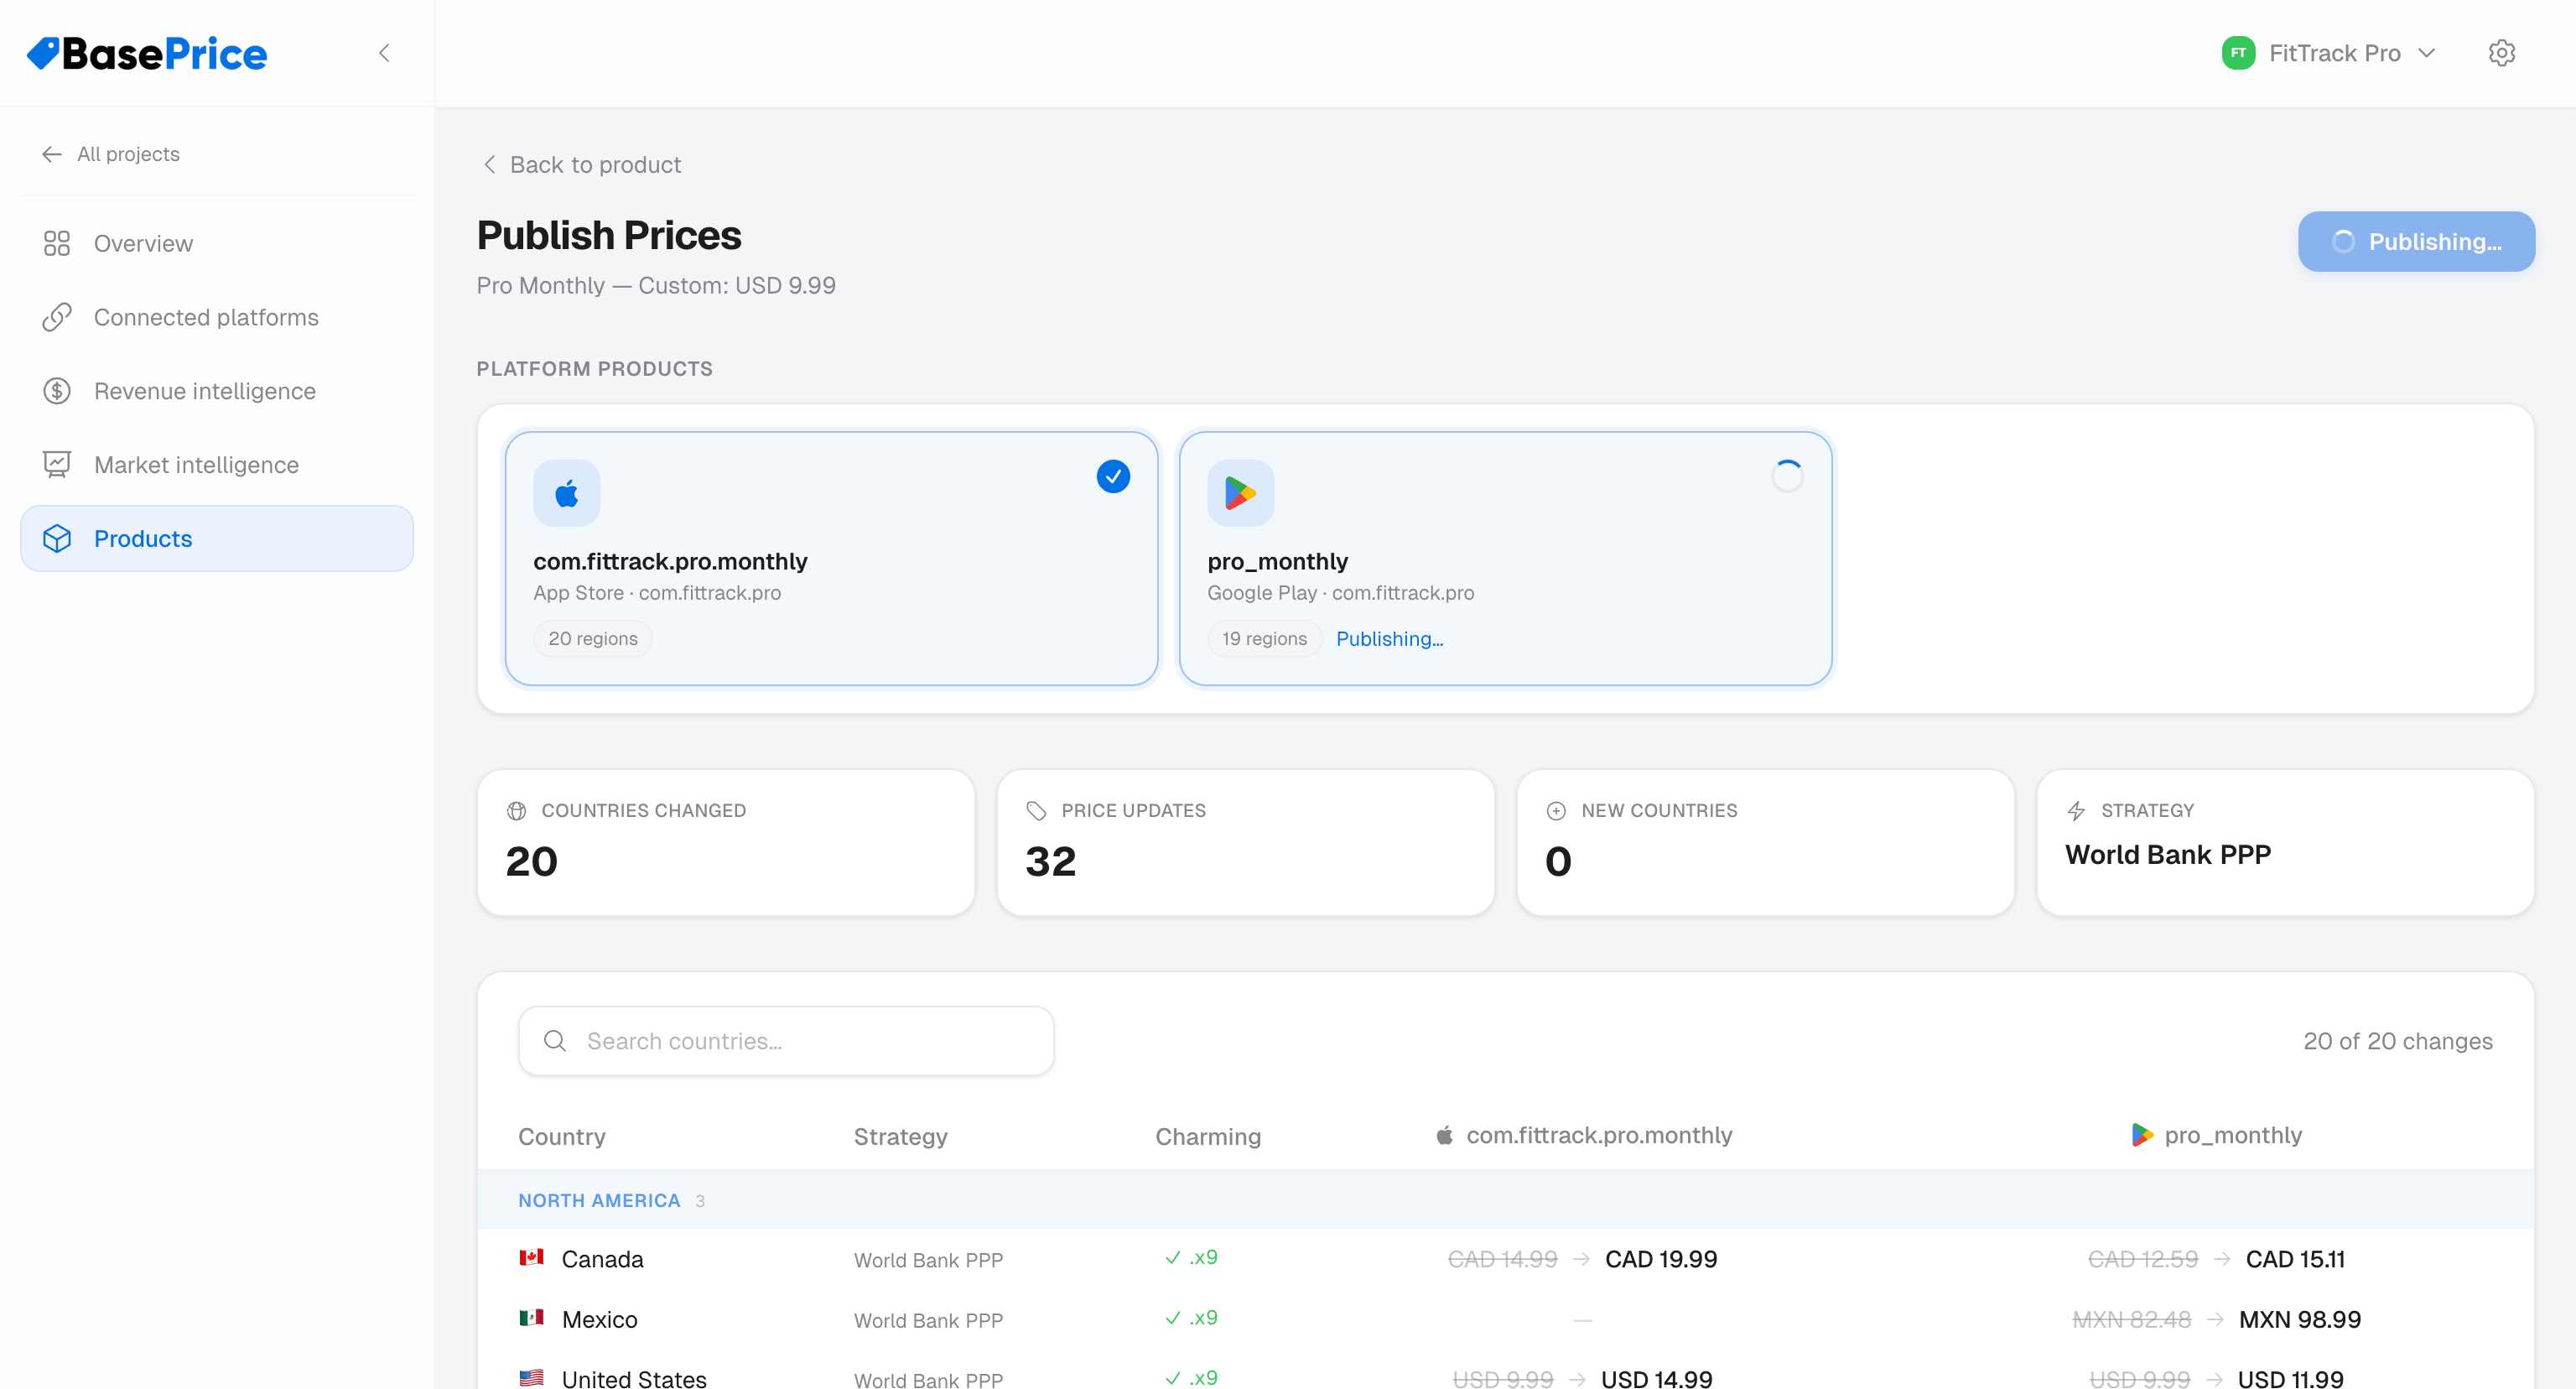Click the World Bank PPP strategy value

[x=2168, y=855]
